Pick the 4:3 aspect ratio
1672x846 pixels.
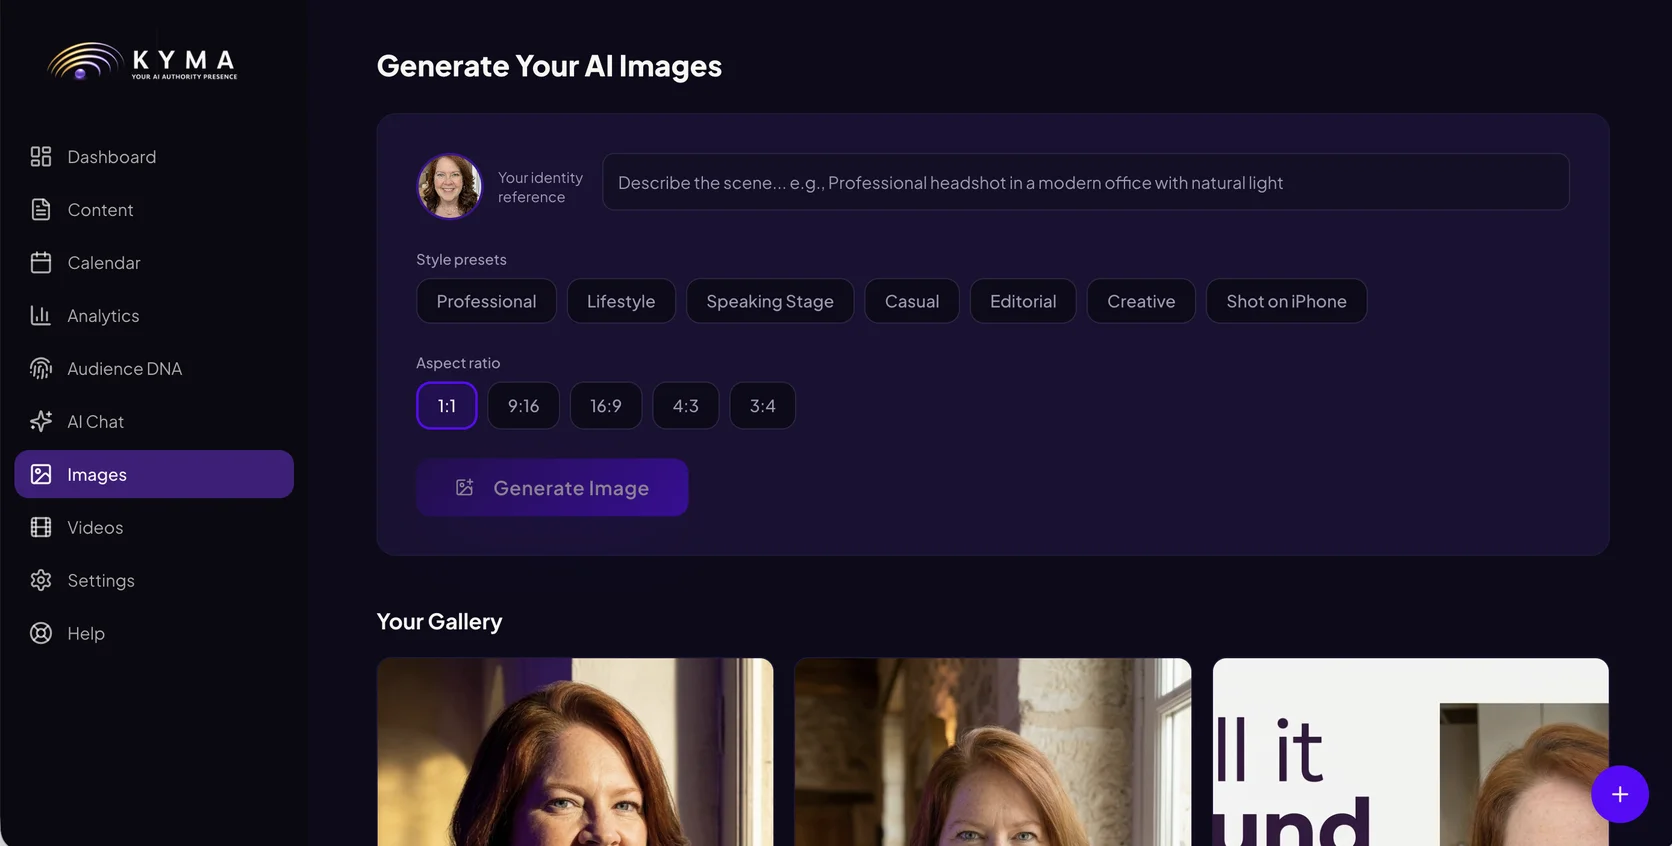click(x=686, y=406)
